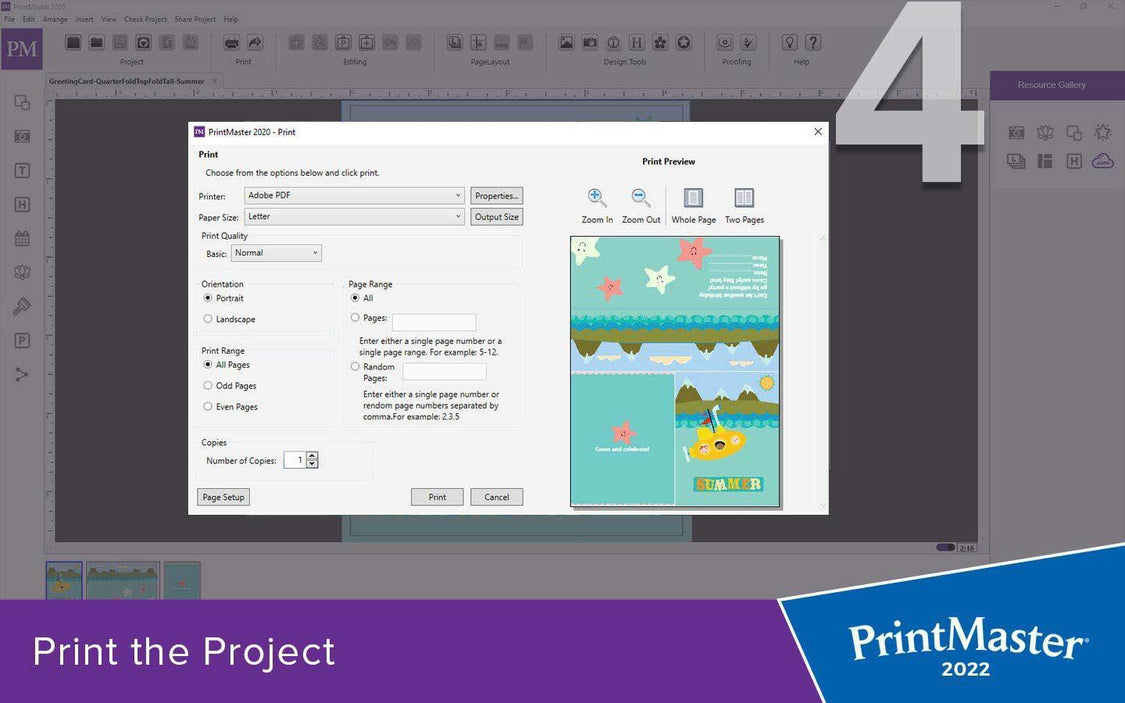1125x703 pixels.
Task: Adjust the zoom slider below the canvas
Action: coord(944,547)
